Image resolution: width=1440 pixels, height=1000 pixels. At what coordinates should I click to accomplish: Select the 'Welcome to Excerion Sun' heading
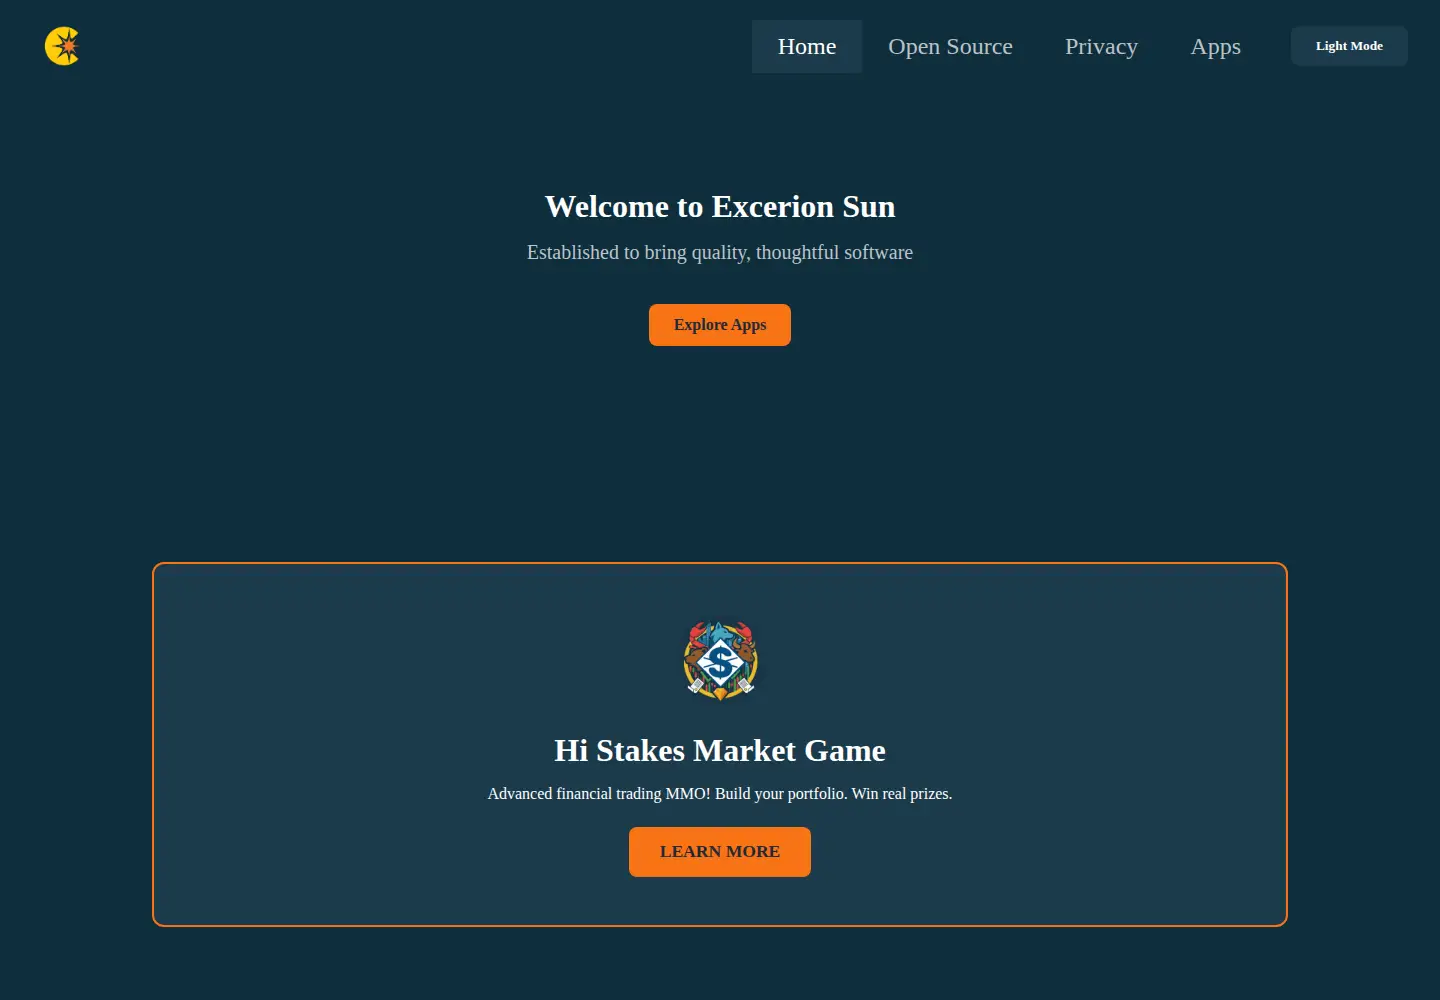click(720, 206)
